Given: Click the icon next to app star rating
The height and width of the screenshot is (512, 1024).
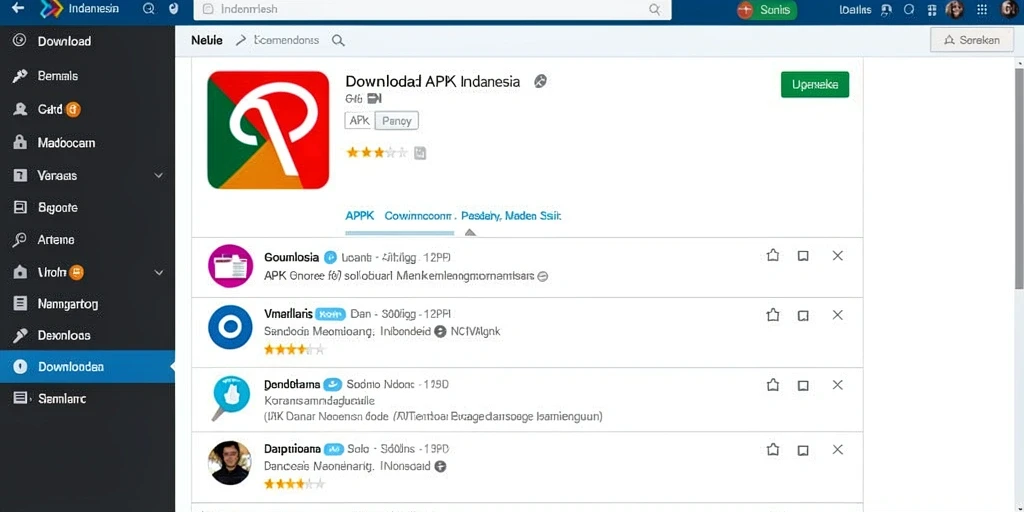Looking at the screenshot, I should 420,153.
